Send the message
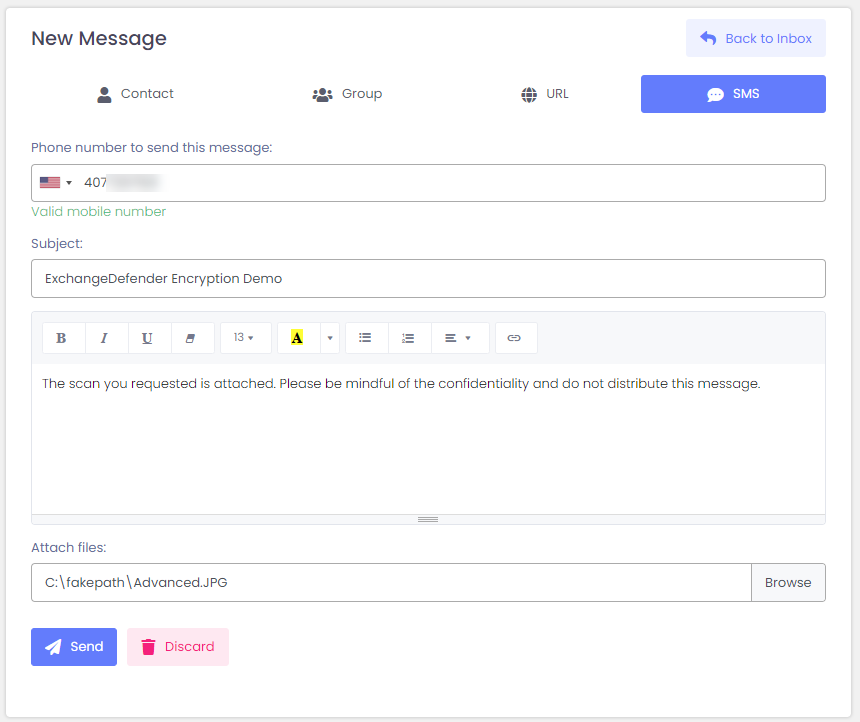The image size is (860, 722). point(74,647)
